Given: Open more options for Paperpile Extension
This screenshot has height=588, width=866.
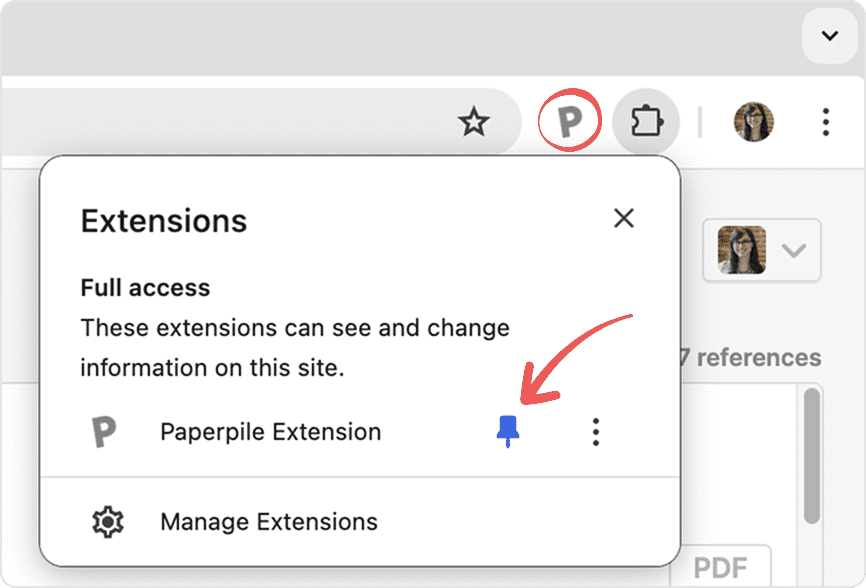Looking at the screenshot, I should 596,432.
